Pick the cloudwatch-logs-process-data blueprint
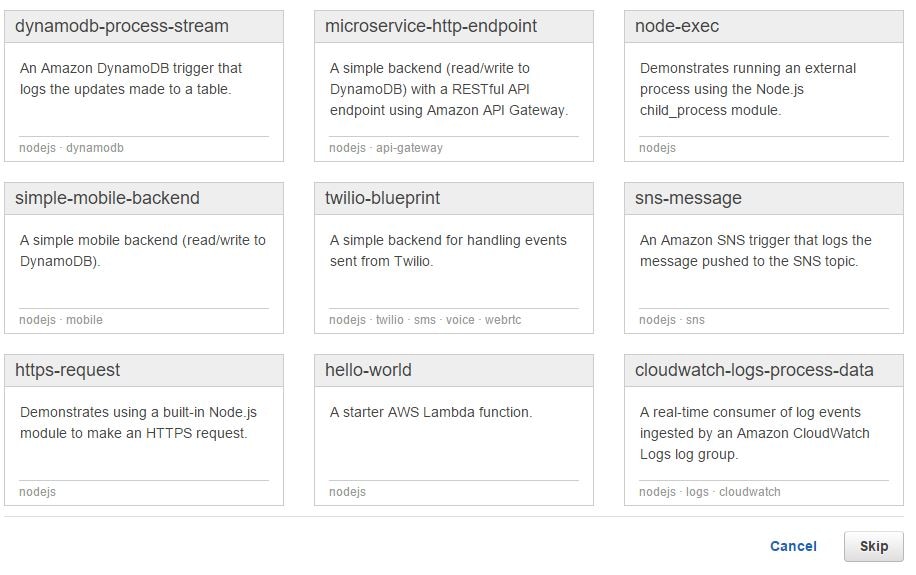The width and height of the screenshot is (916, 575). click(x=754, y=370)
